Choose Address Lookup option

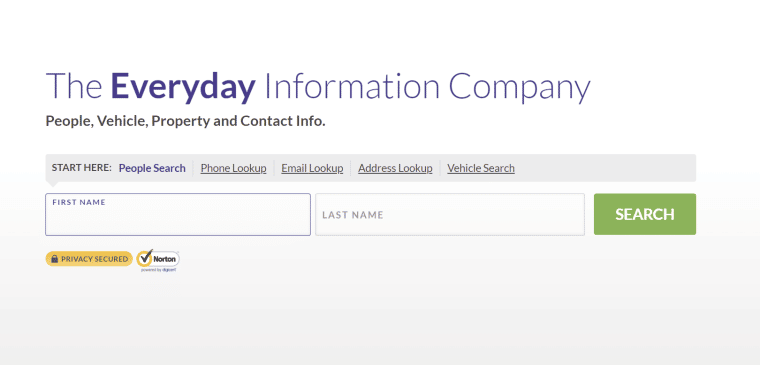tap(395, 168)
